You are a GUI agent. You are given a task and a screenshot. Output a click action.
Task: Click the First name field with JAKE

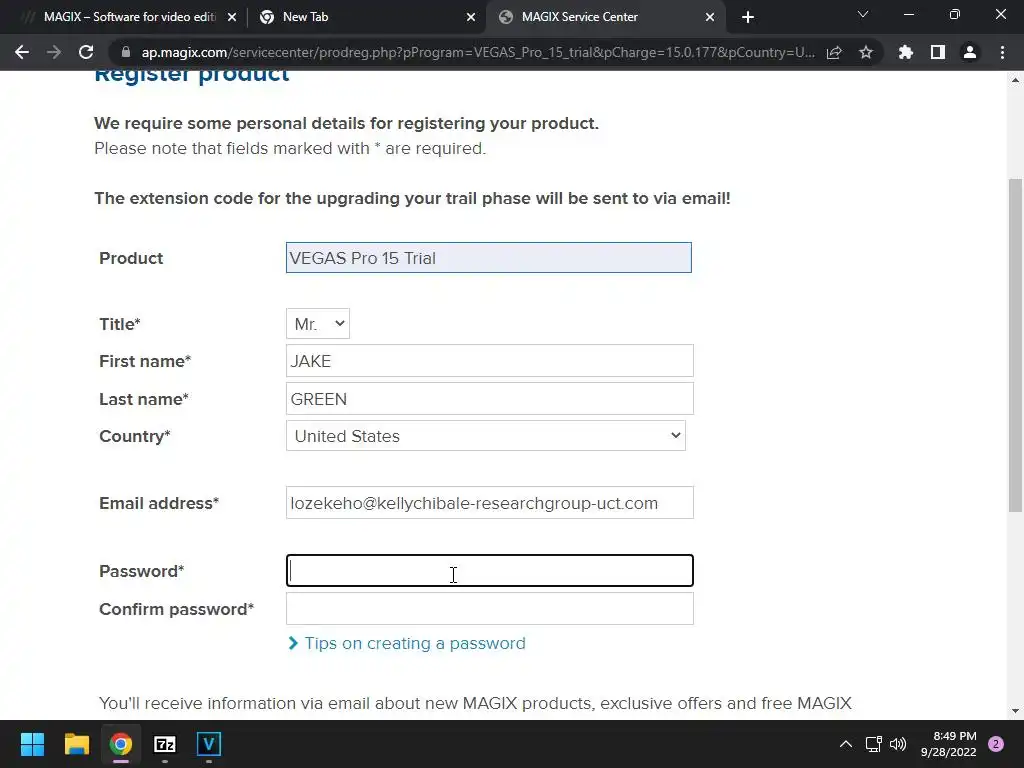point(490,361)
